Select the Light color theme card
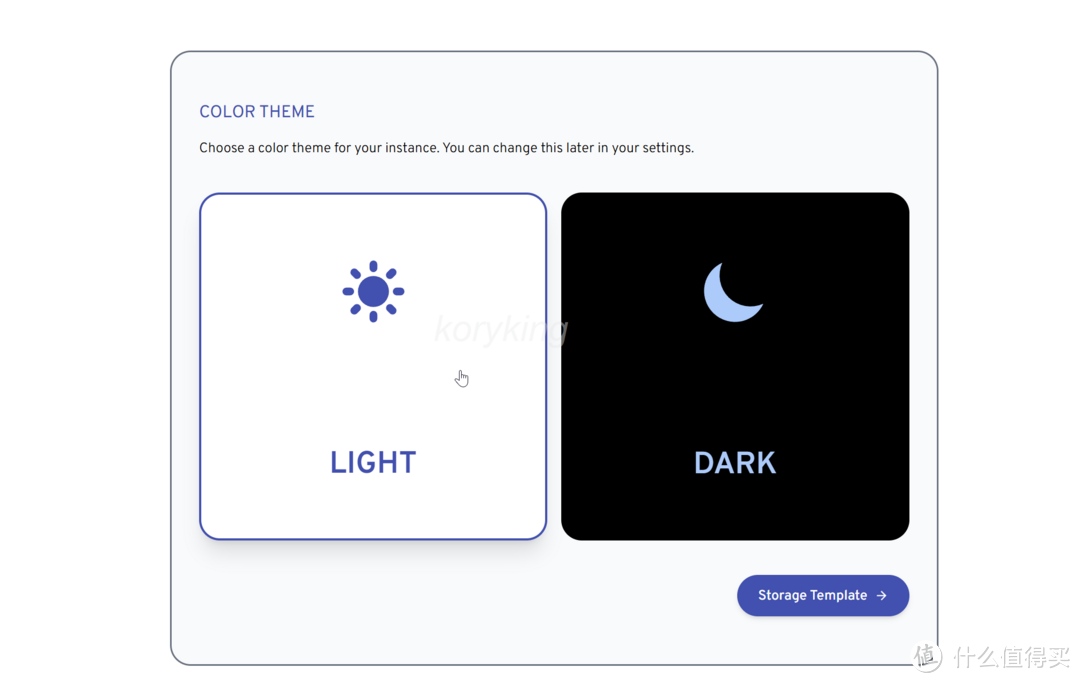The height and width of the screenshot is (683, 1080). (x=373, y=366)
